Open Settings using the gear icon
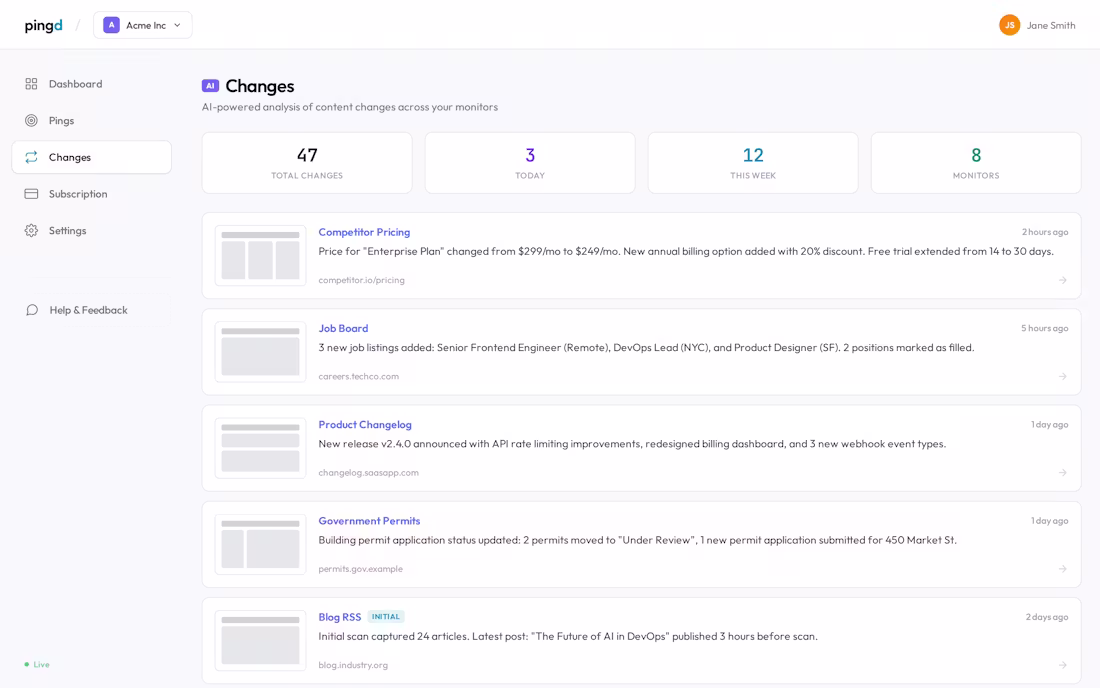The height and width of the screenshot is (688, 1100). 33,230
